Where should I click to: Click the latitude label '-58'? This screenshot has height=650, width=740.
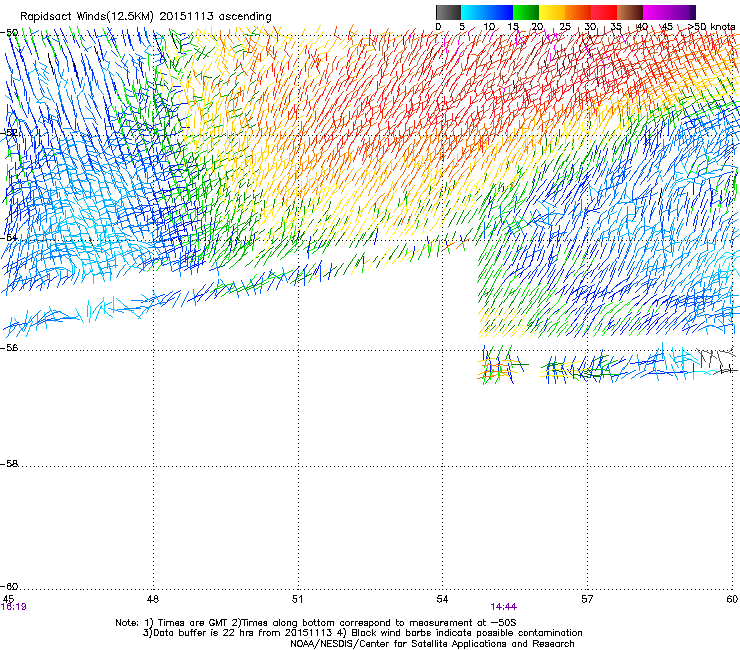(9, 464)
